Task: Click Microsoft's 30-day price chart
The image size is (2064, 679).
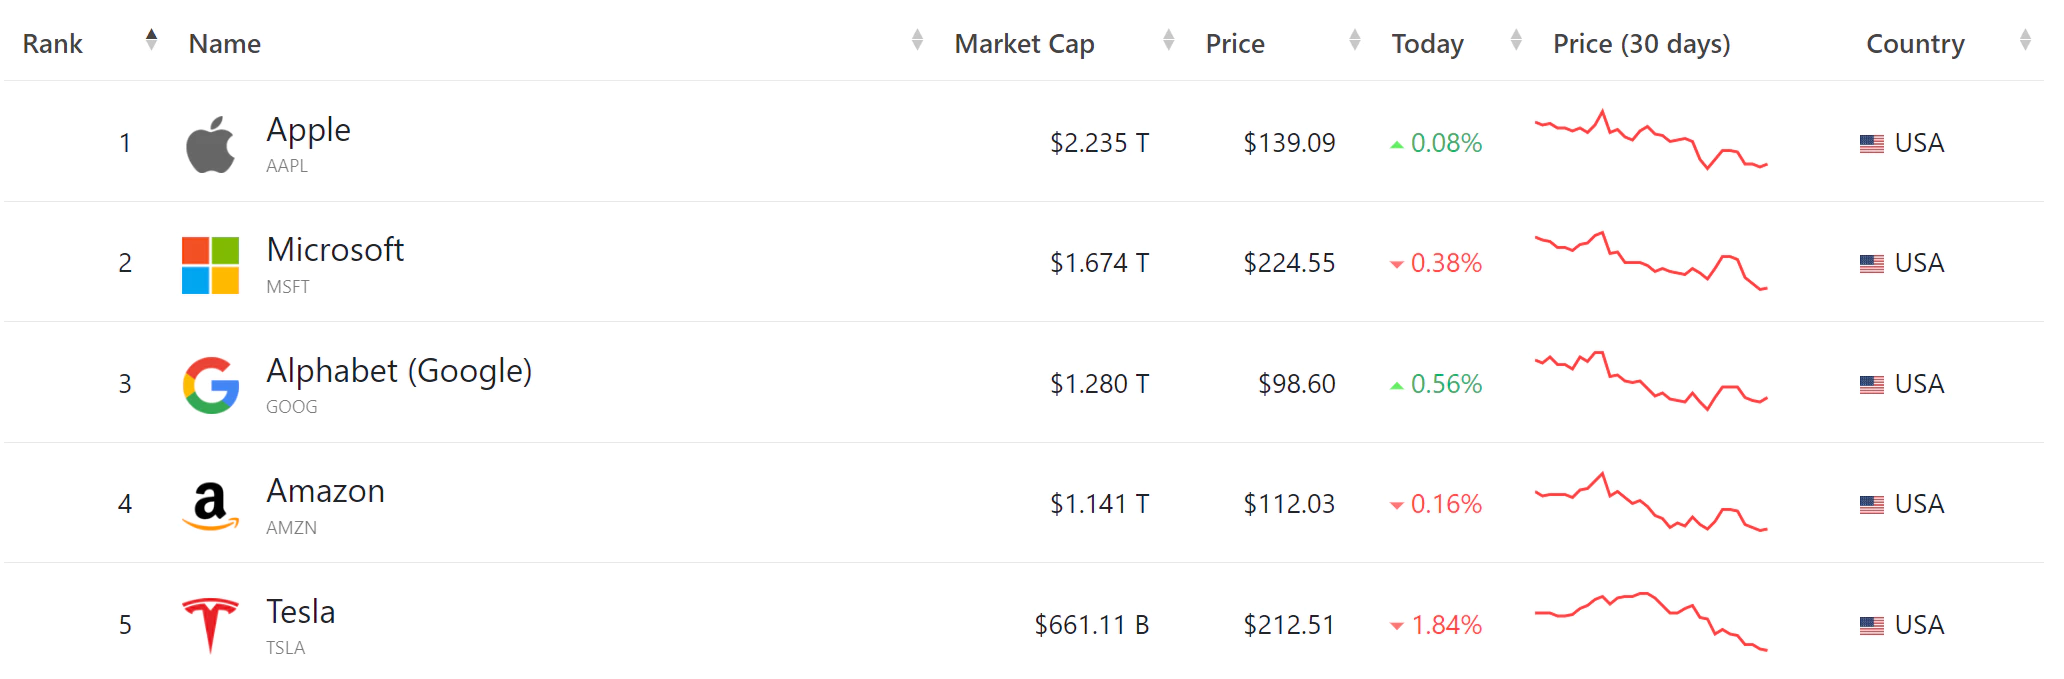Action: (x=1651, y=261)
